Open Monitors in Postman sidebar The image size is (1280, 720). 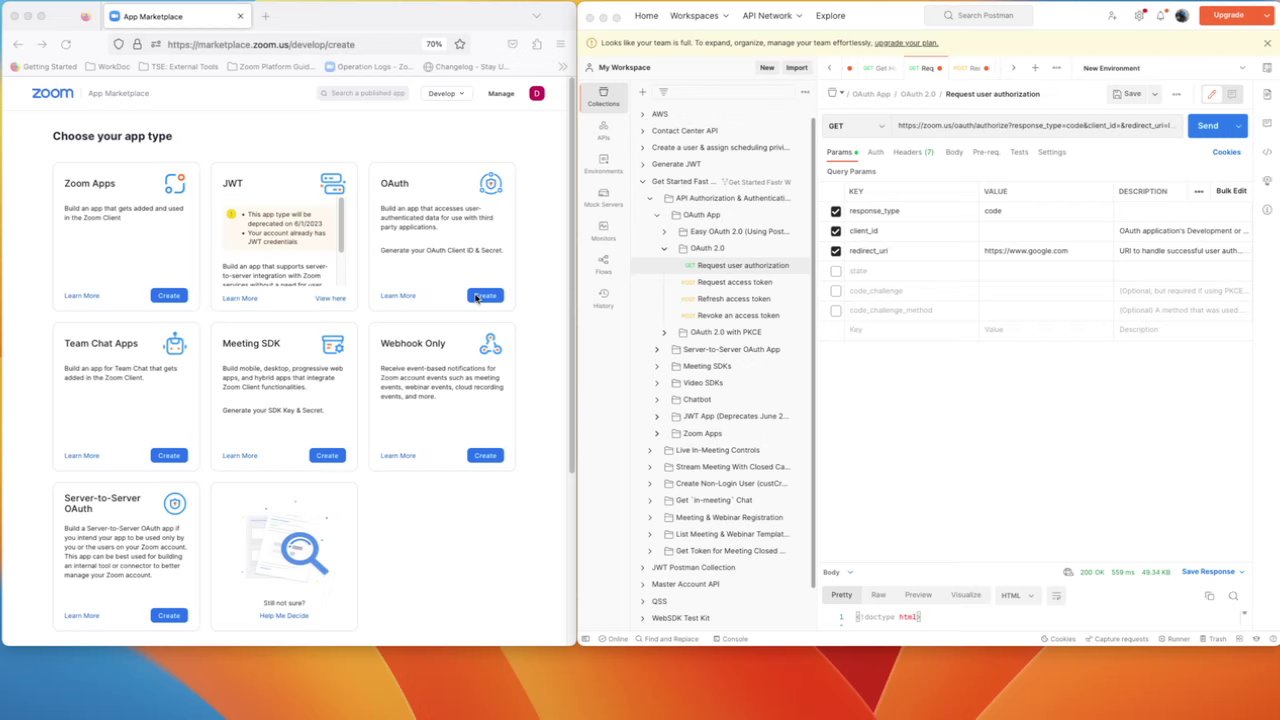click(603, 231)
